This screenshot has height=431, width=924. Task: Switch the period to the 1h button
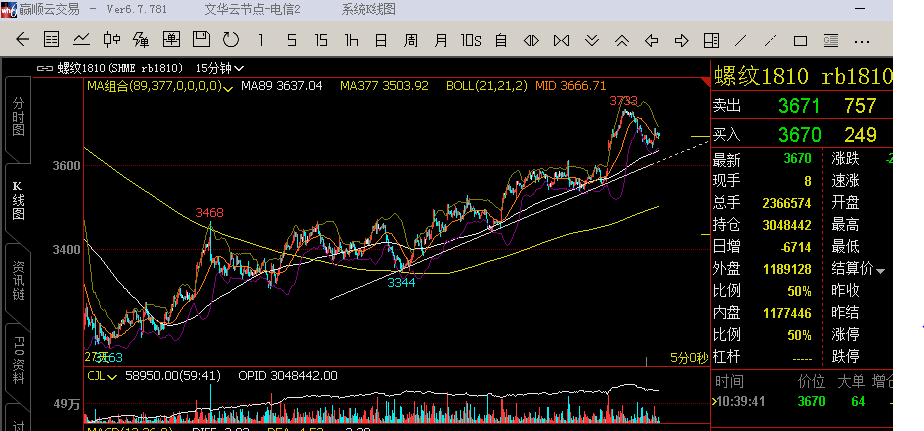pyautogui.click(x=351, y=41)
